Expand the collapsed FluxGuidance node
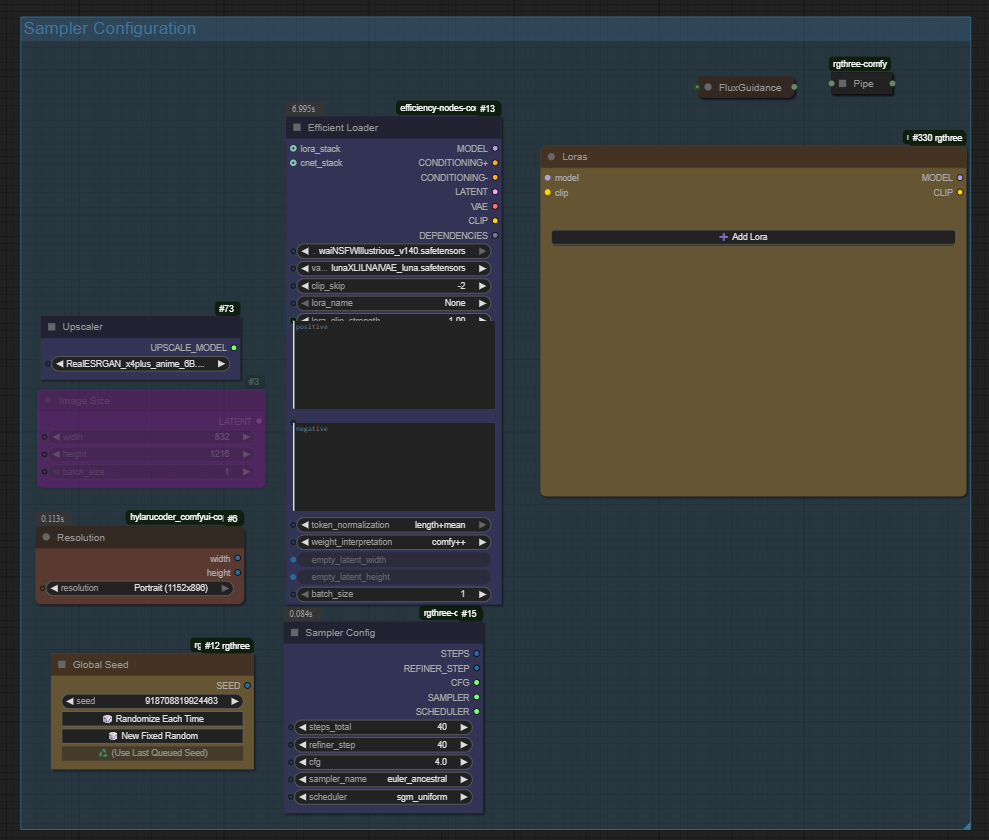Viewport: 989px width, 840px height. click(x=708, y=88)
